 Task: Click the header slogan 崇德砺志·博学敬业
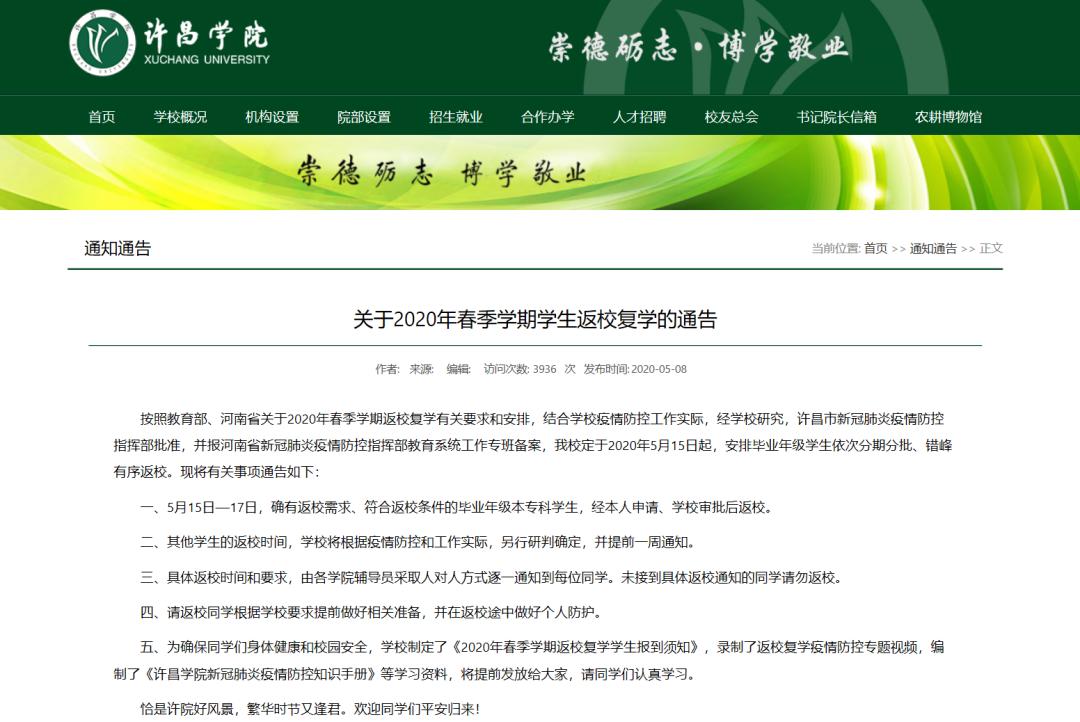[x=698, y=48]
